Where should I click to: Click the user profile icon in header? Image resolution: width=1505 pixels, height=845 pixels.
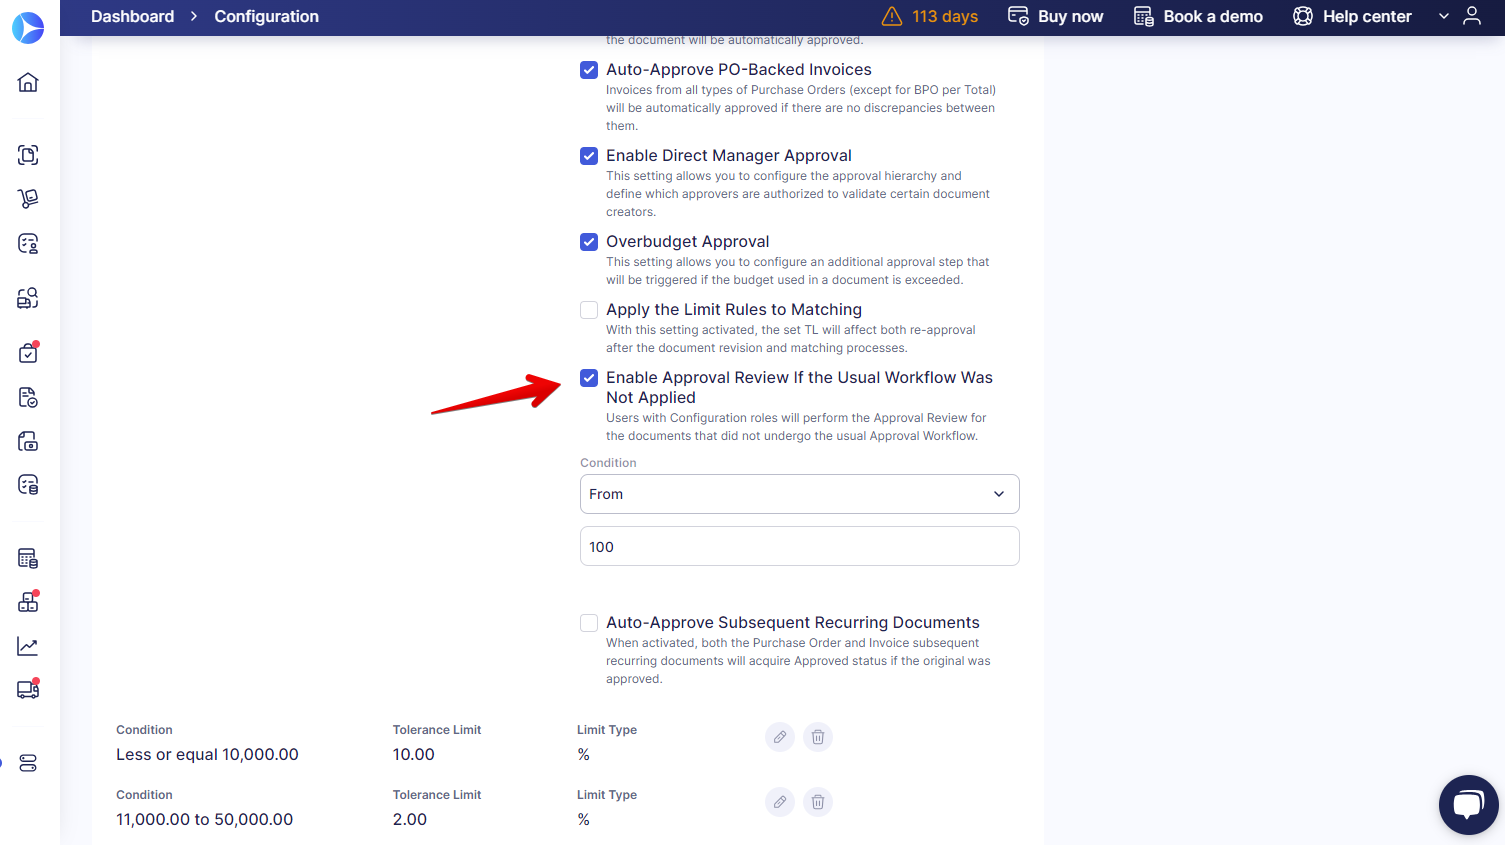[1472, 16]
